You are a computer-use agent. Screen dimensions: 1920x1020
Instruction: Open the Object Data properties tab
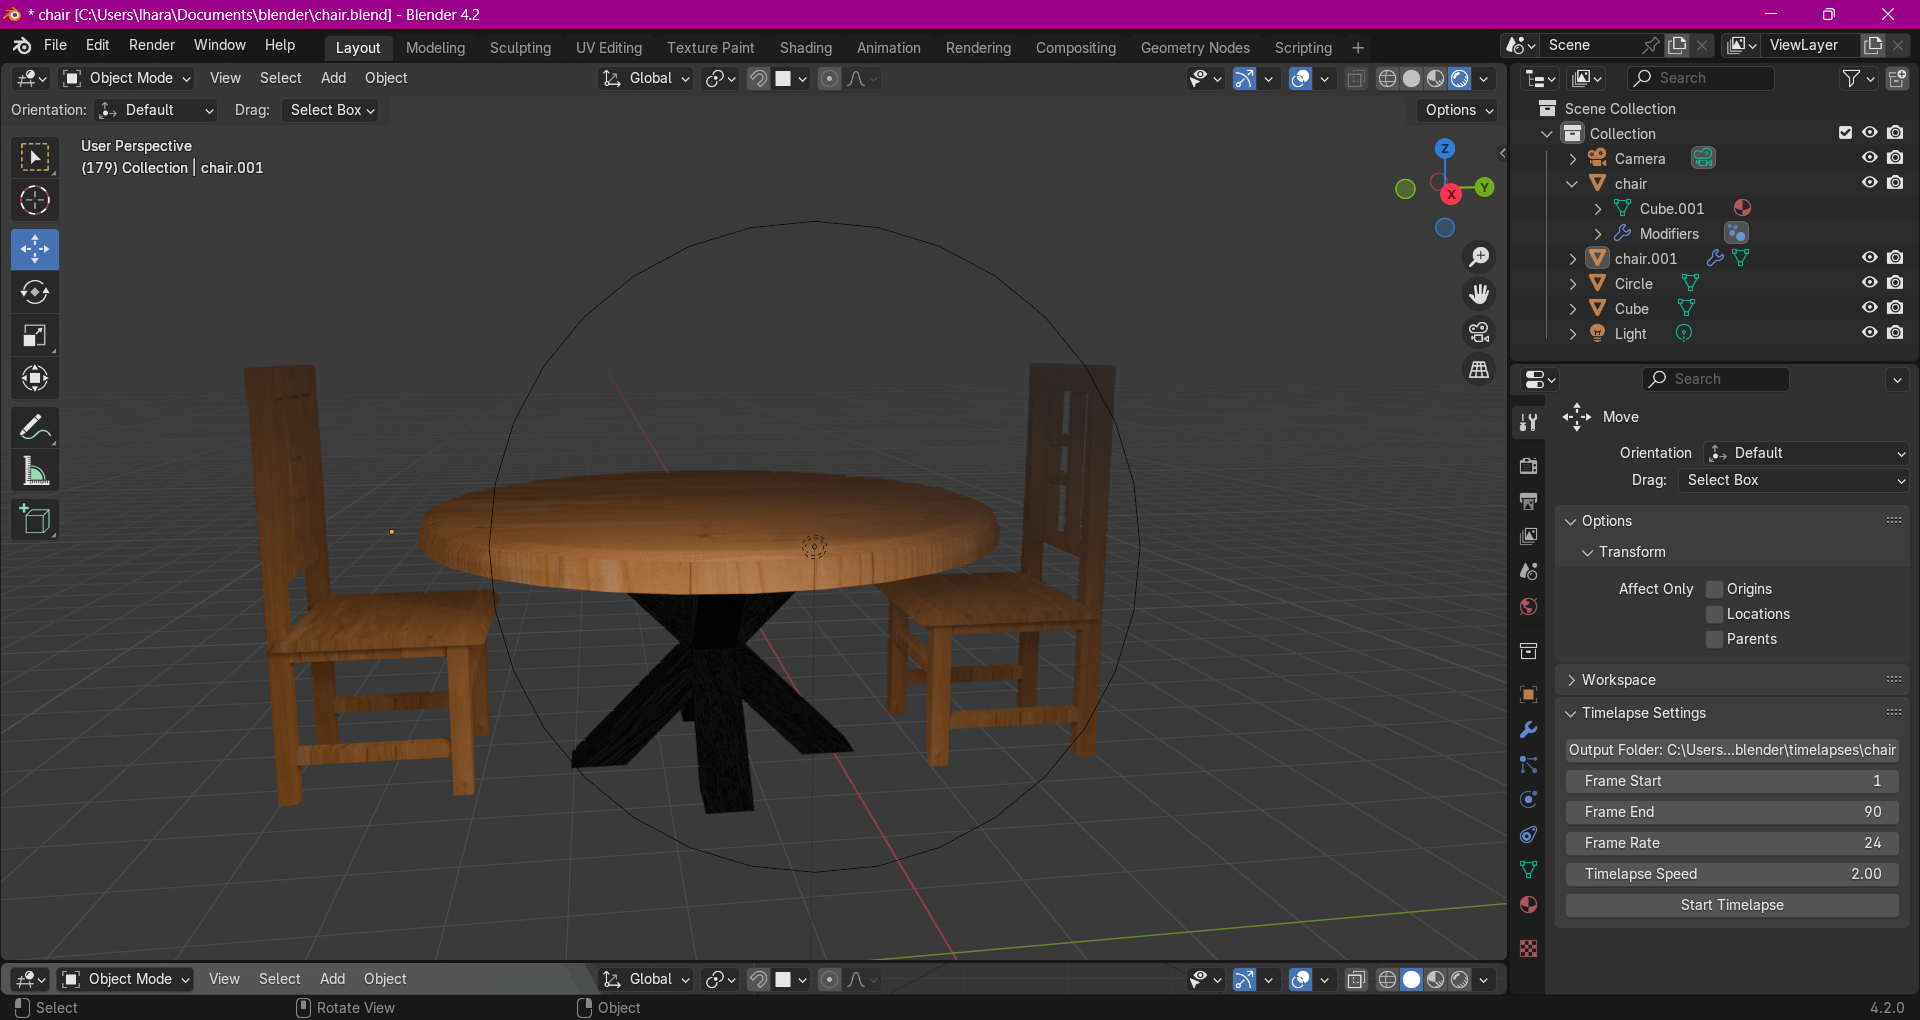point(1528,869)
